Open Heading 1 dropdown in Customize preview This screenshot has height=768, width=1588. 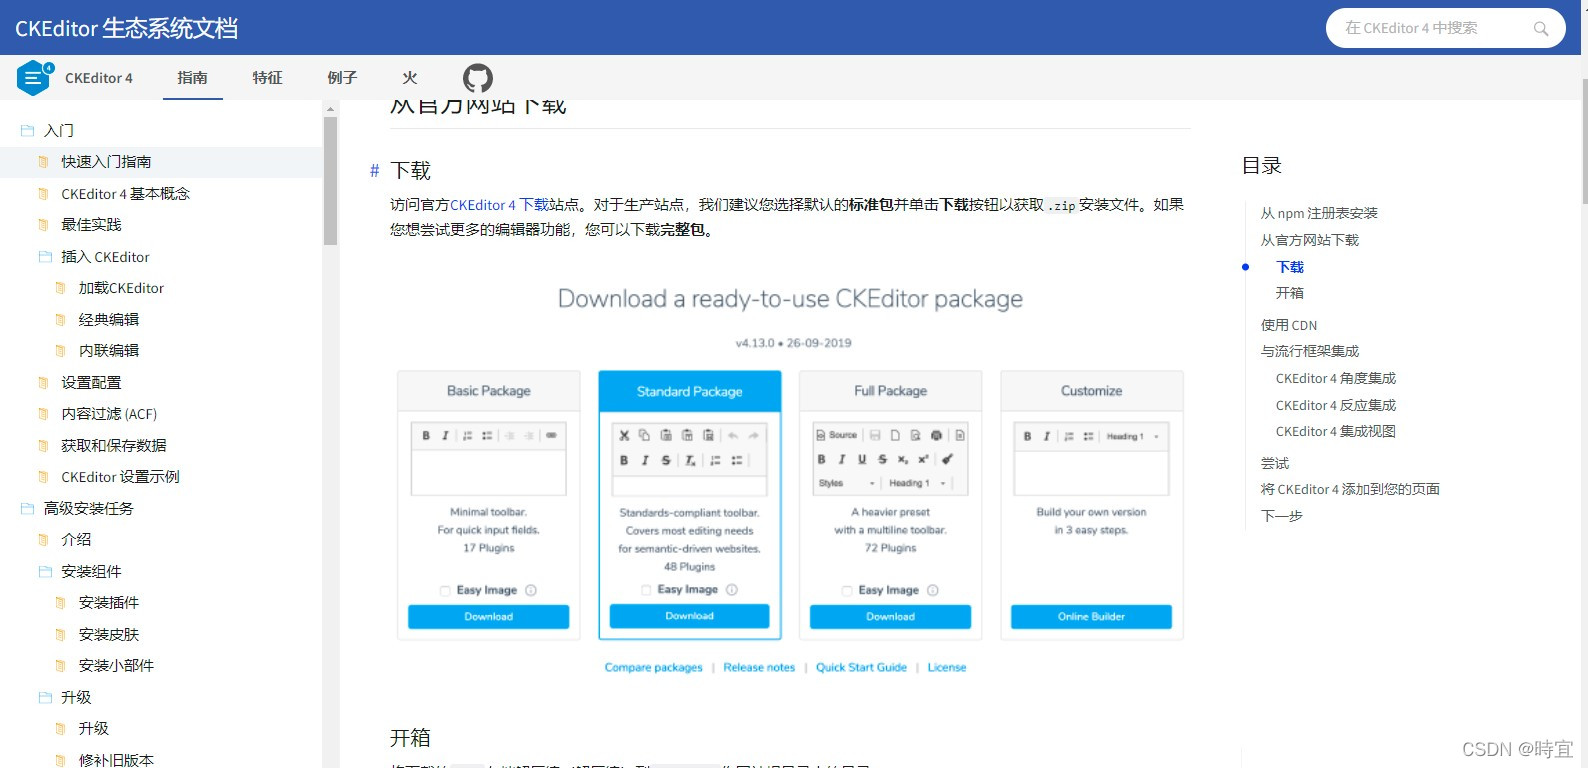point(1132,436)
